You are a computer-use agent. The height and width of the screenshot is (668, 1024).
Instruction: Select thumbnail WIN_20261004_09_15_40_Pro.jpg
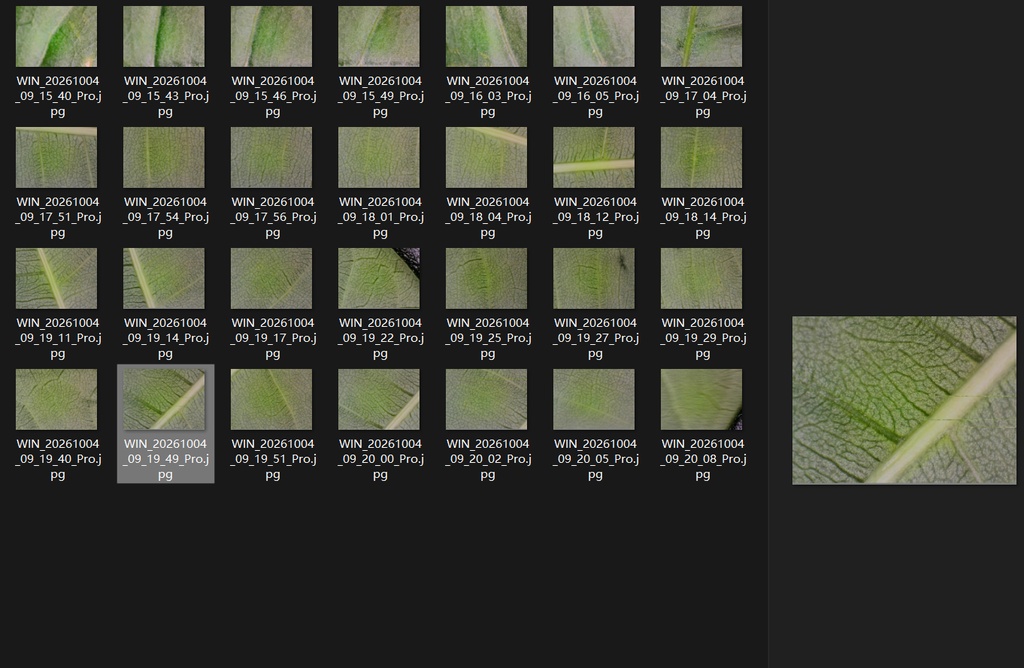point(56,37)
